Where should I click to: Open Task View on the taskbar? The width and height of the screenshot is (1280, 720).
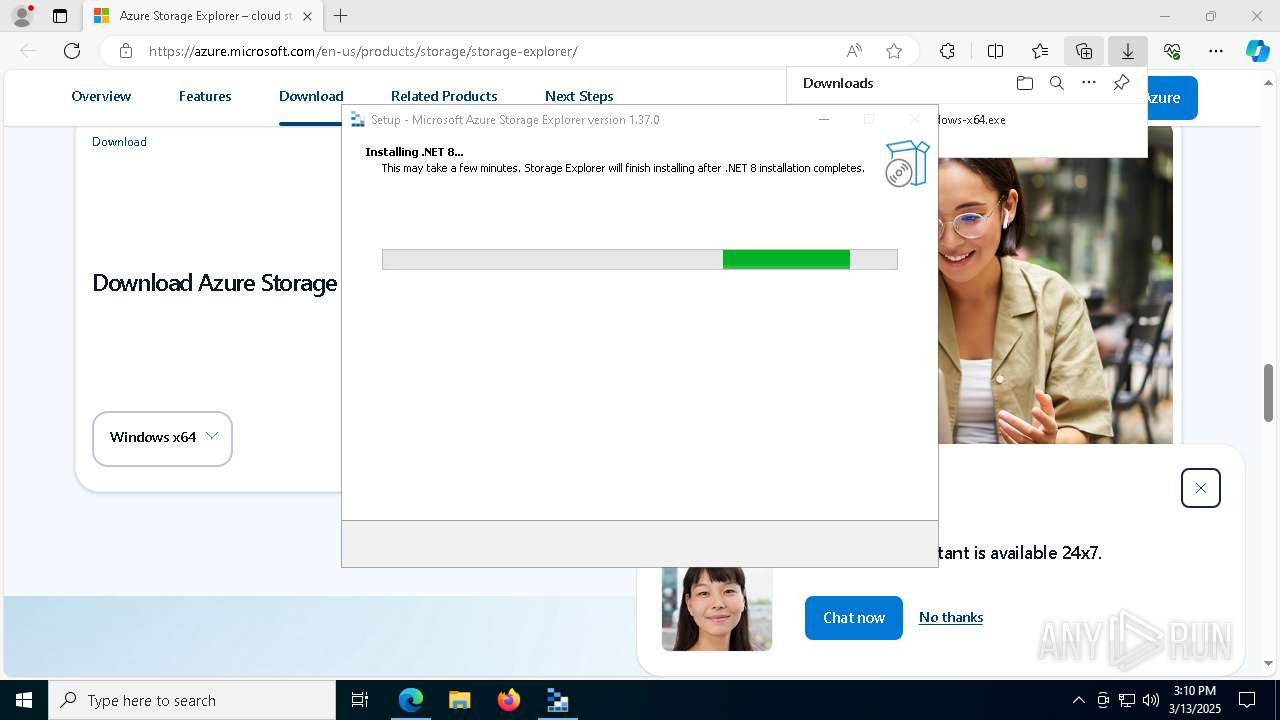click(360, 700)
